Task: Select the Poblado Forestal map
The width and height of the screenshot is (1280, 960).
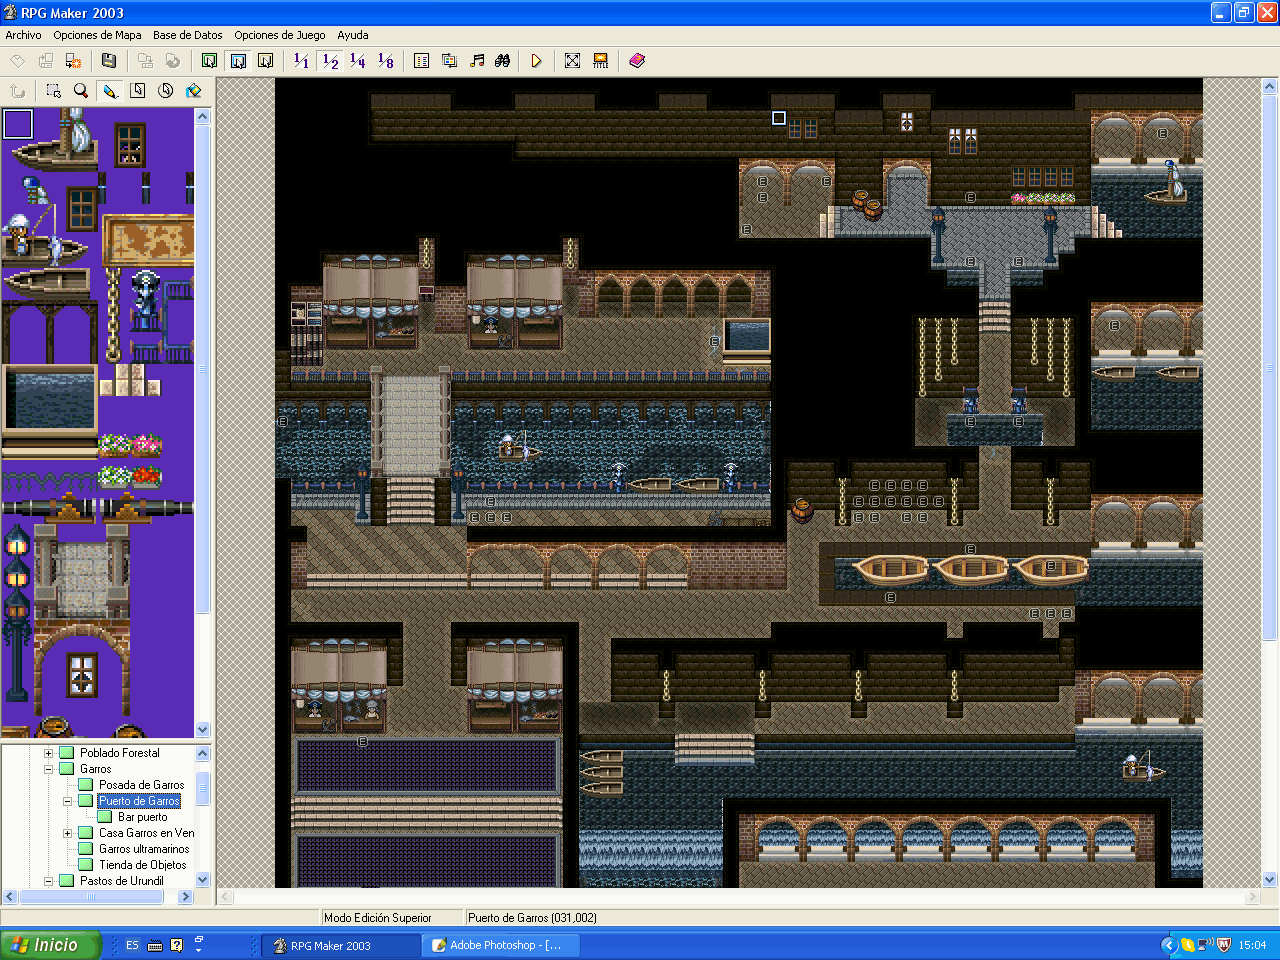Action: pyautogui.click(x=120, y=753)
